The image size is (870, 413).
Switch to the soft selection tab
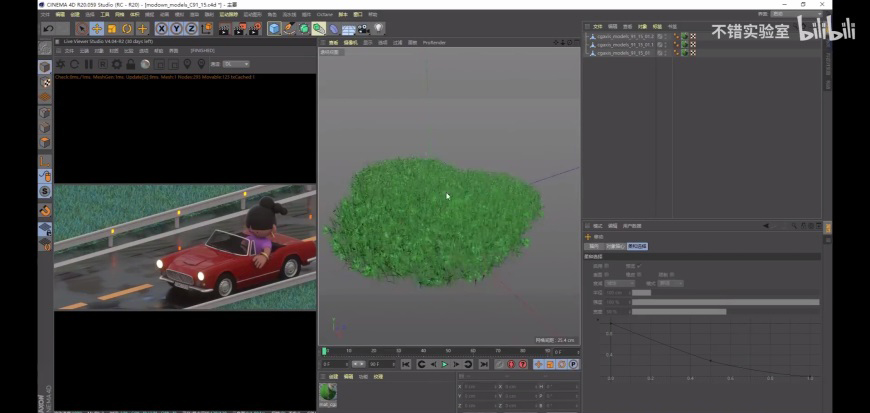pyautogui.click(x=637, y=246)
